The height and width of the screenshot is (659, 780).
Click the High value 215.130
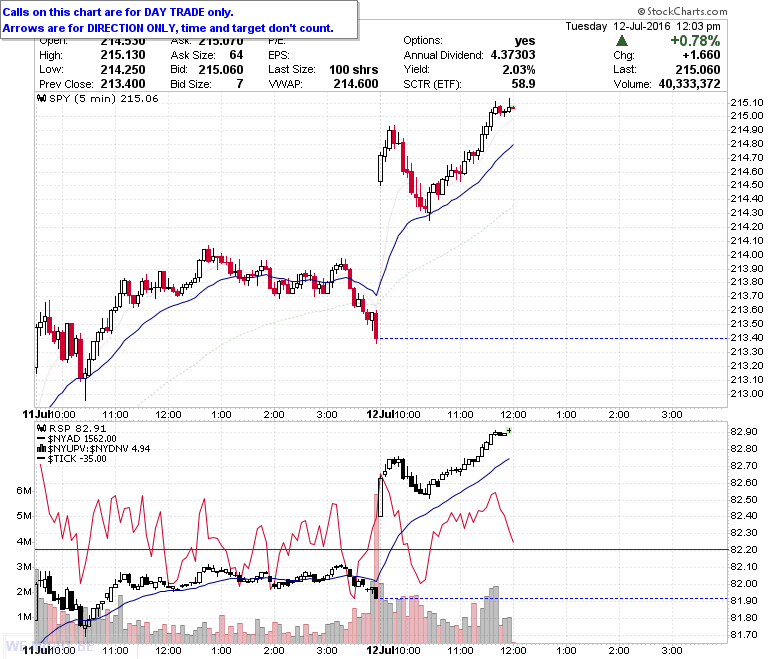pyautogui.click(x=123, y=55)
